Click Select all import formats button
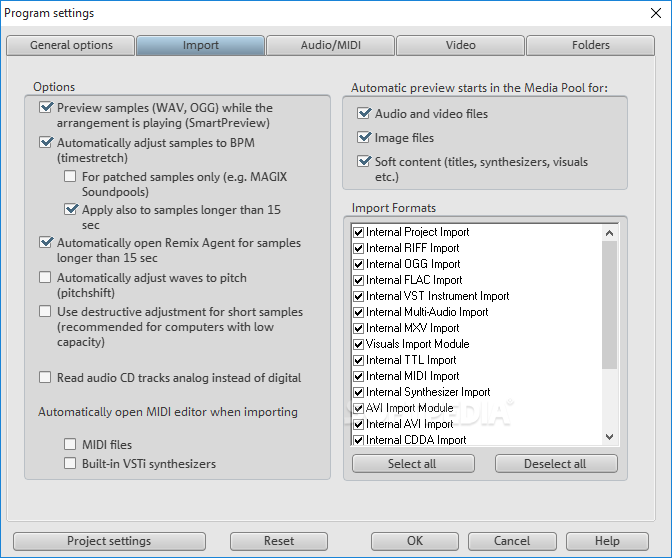672x558 pixels. tap(413, 464)
